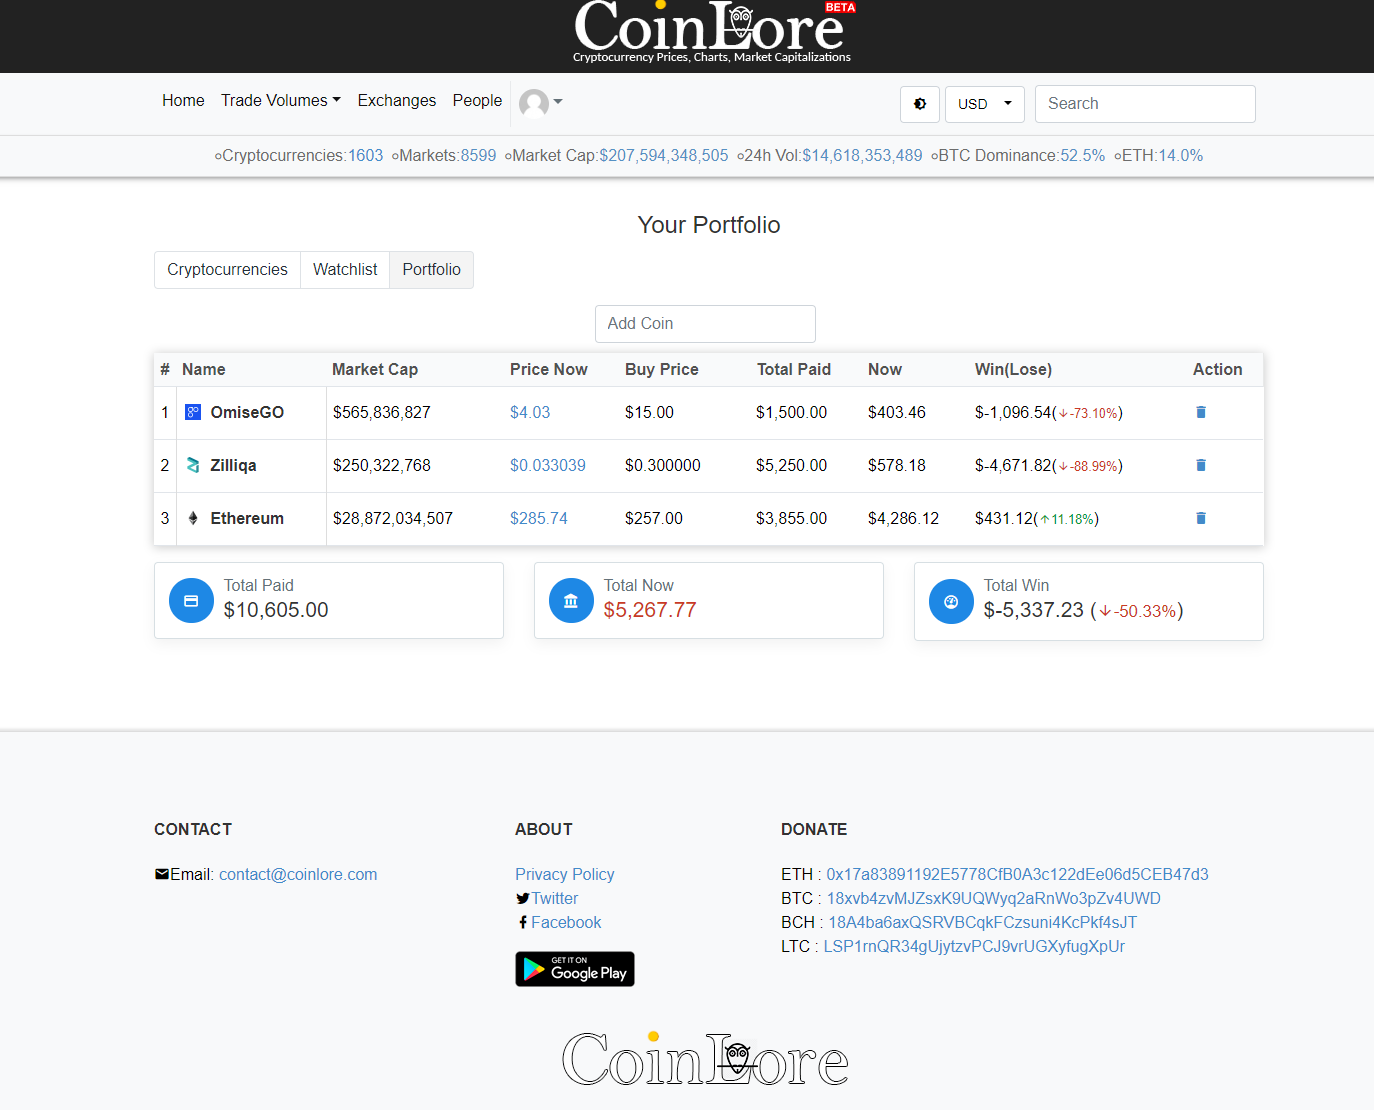Click the Facebook f icon
This screenshot has width=1374, height=1110.
[523, 922]
